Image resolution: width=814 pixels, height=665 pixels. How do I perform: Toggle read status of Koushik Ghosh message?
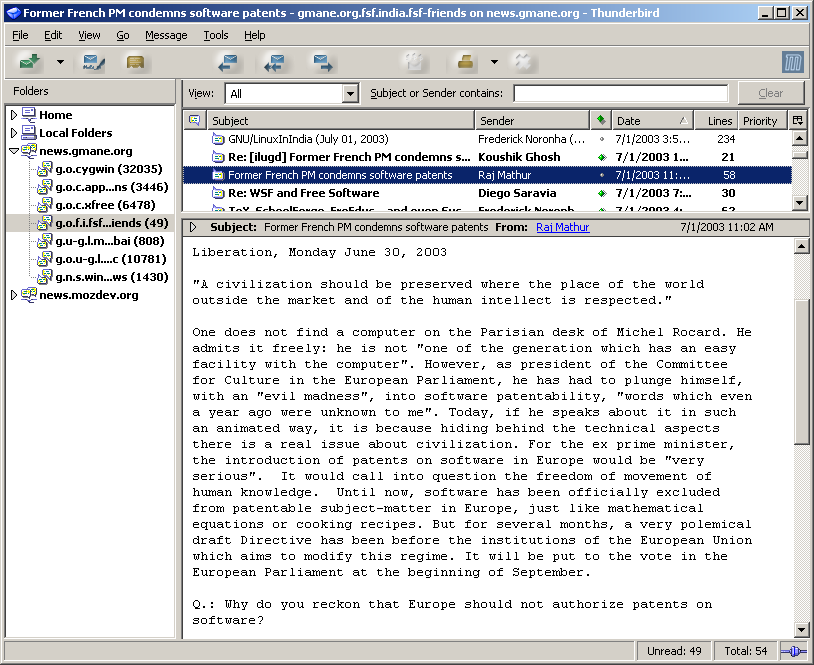(x=601, y=158)
